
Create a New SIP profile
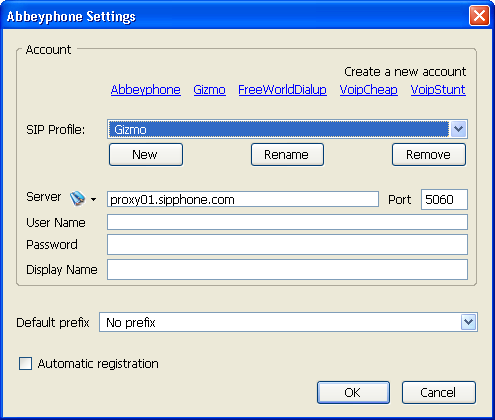click(146, 154)
